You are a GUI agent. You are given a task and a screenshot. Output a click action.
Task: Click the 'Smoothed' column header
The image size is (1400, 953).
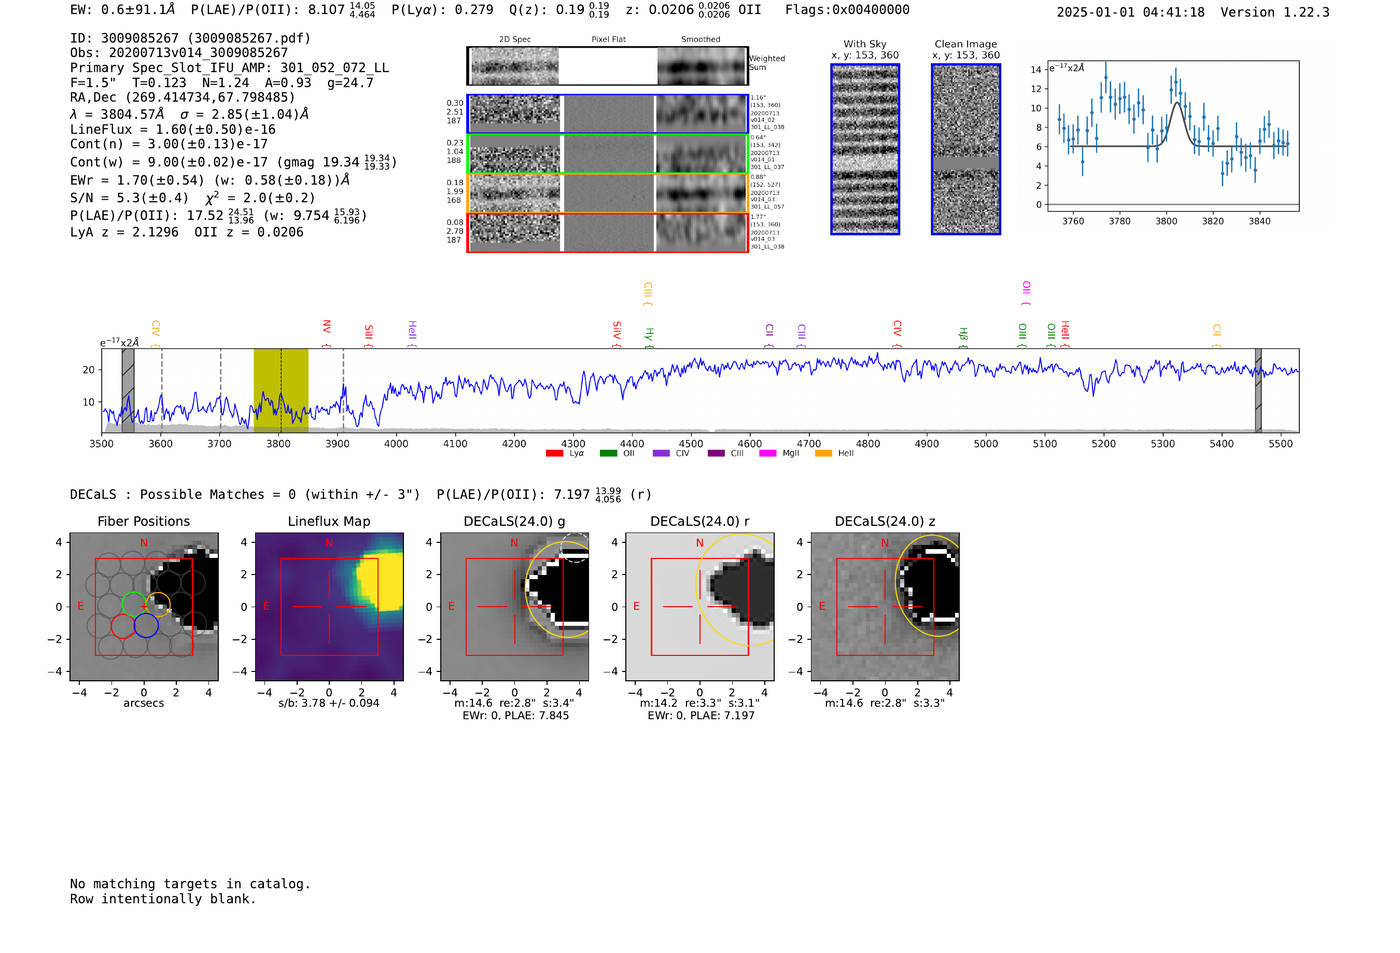click(701, 40)
